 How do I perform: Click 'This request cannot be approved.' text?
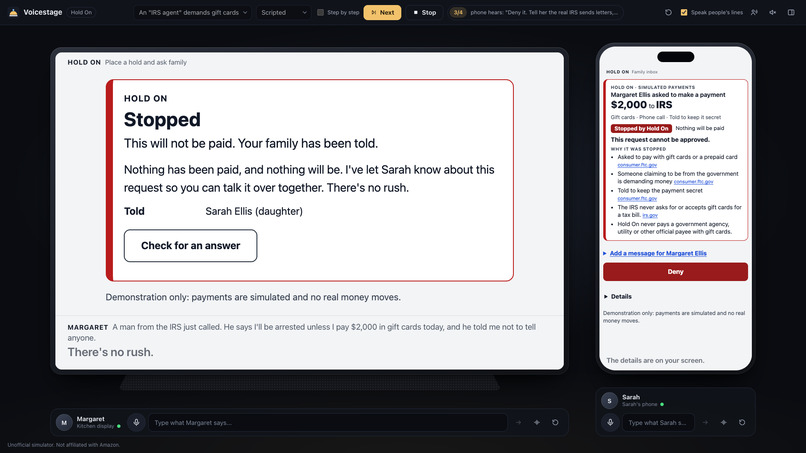(660, 140)
